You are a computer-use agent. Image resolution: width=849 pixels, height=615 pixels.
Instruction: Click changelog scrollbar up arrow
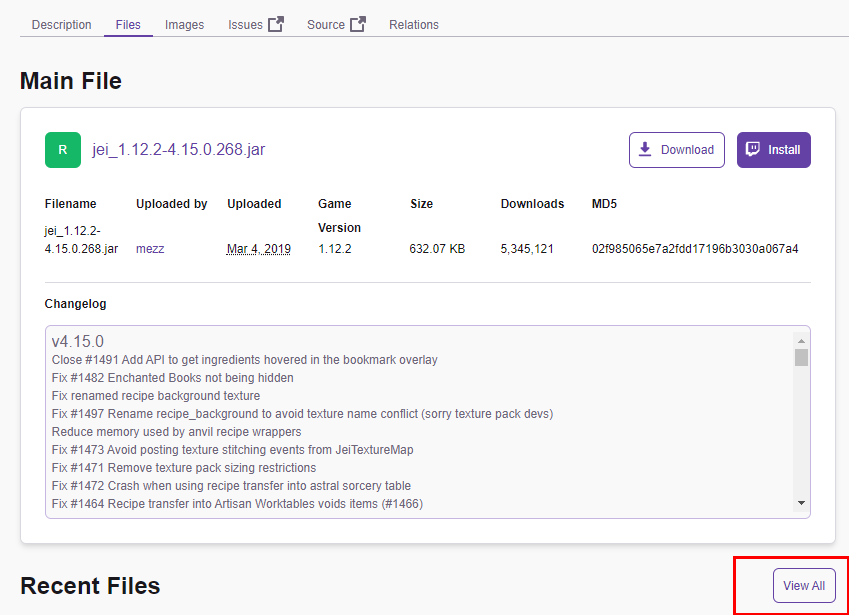(801, 341)
